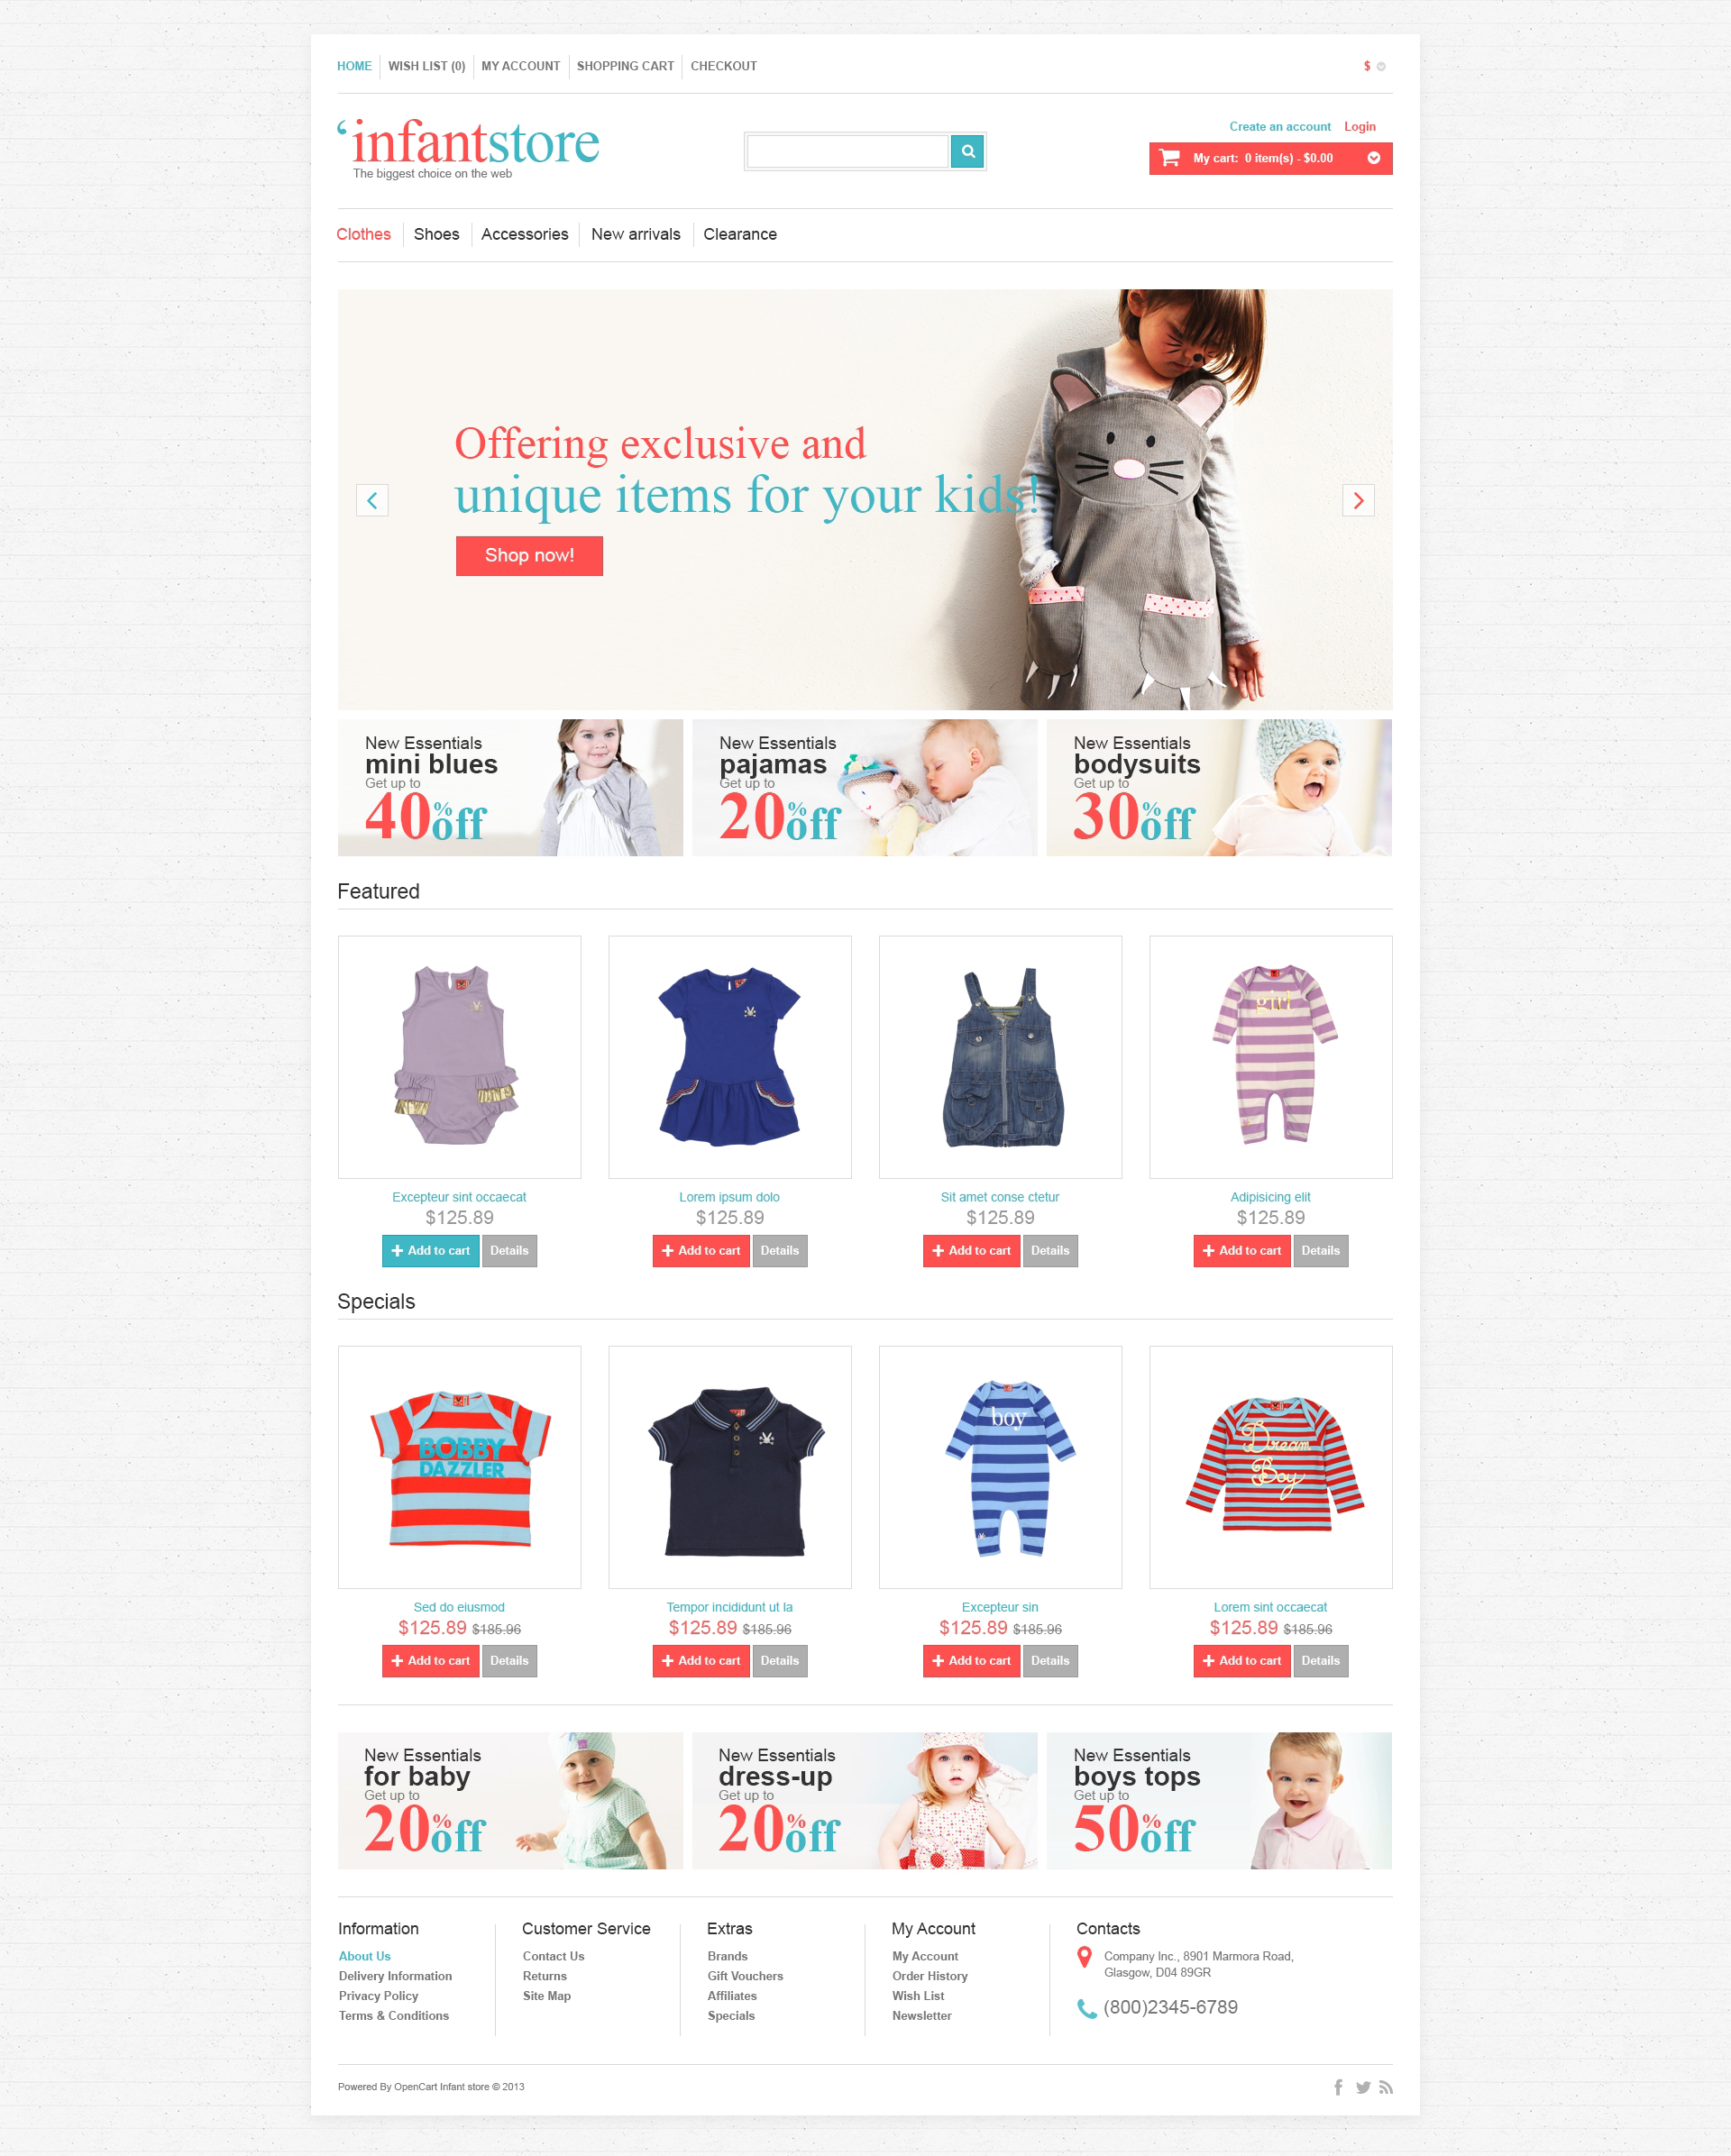Viewport: 1731px width, 2156px height.
Task: Expand the Accessories menu item
Action: click(525, 233)
